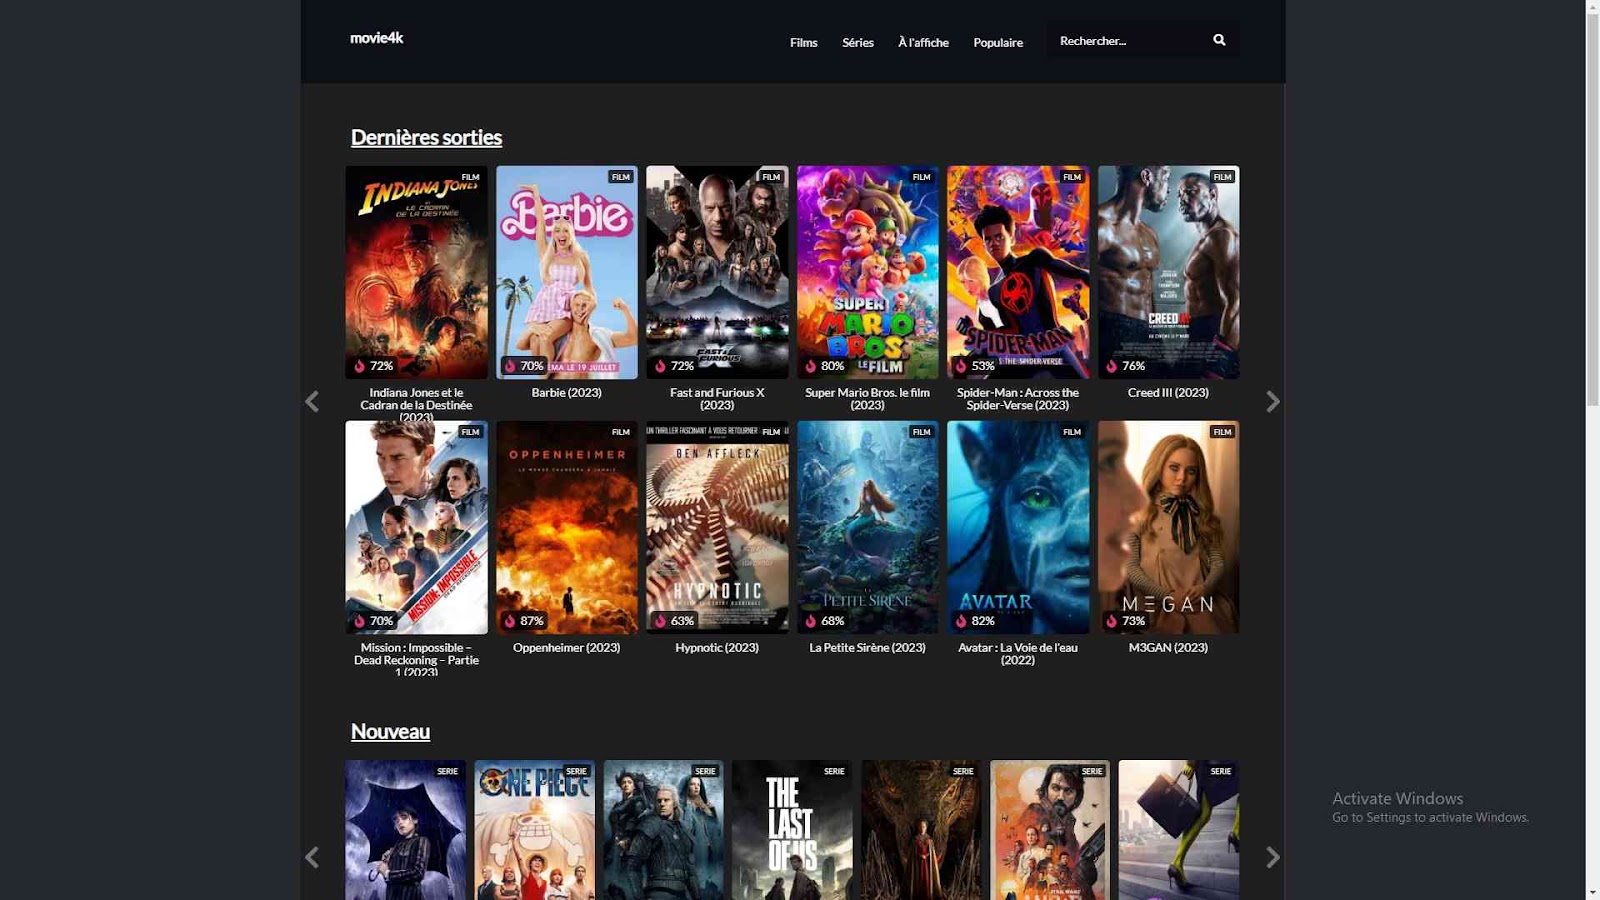
Task: Click the flame icon on Barbie's 70% rating
Action: [510, 366]
